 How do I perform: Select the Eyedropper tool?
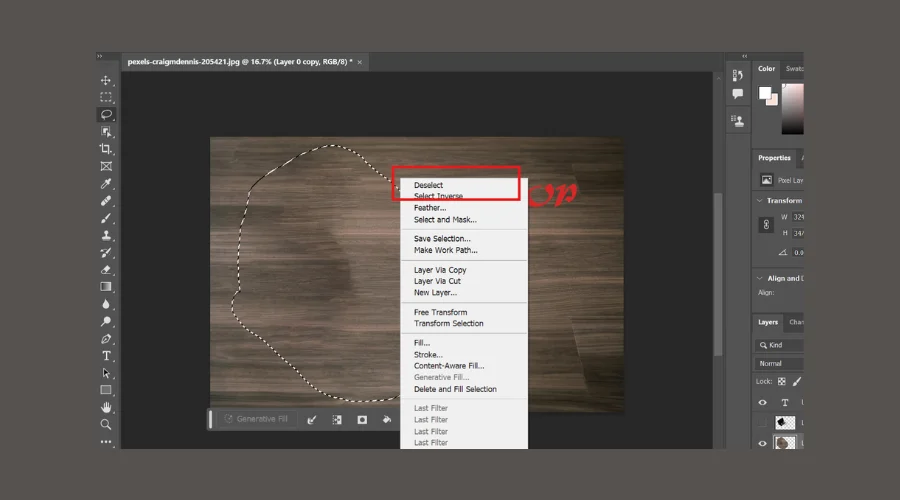[106, 184]
